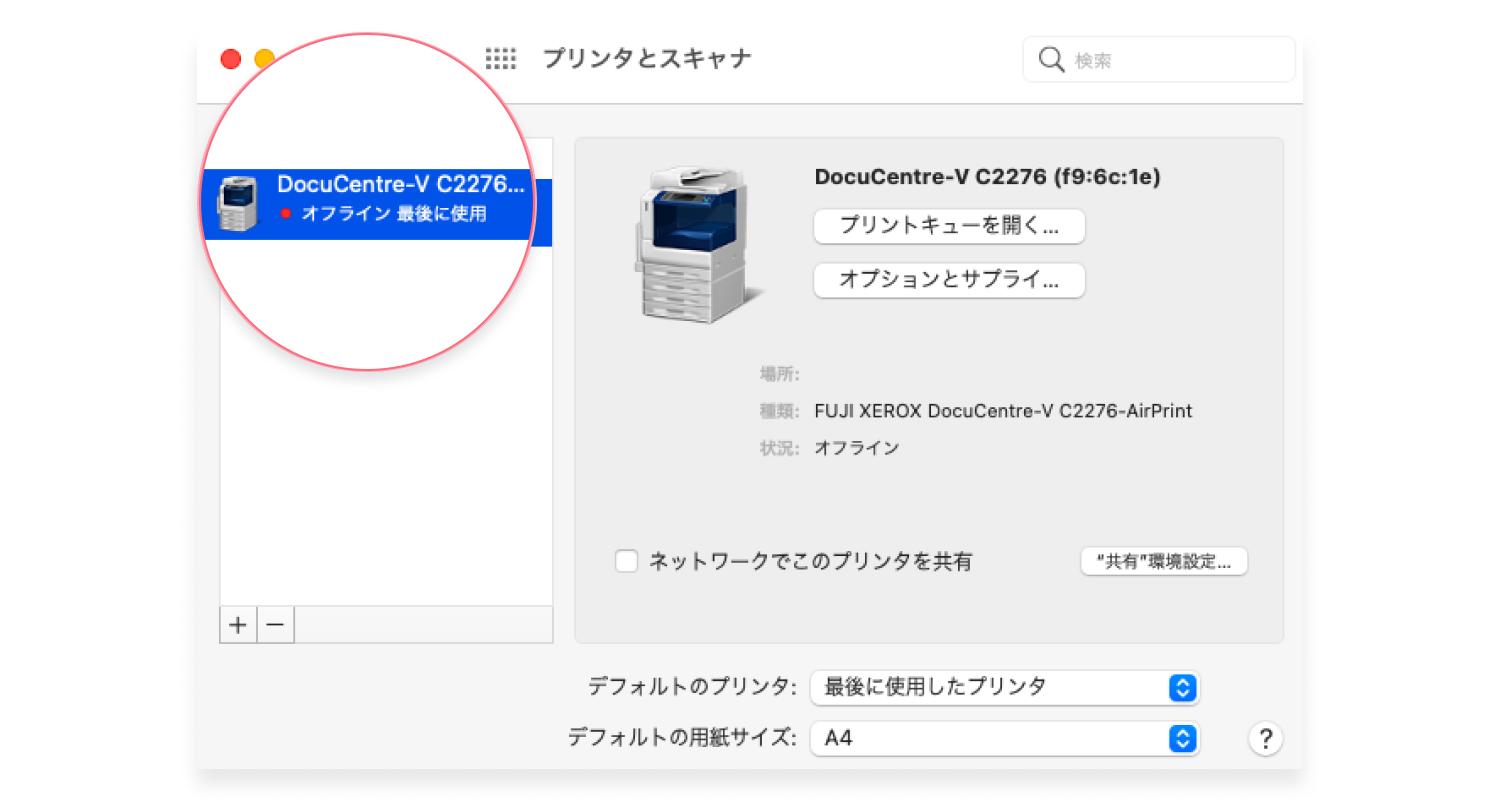1500x800 pixels.
Task: Click the FUJI XEROX DocuCentre-V C2276-AirPrint text
Action: coord(1003,411)
